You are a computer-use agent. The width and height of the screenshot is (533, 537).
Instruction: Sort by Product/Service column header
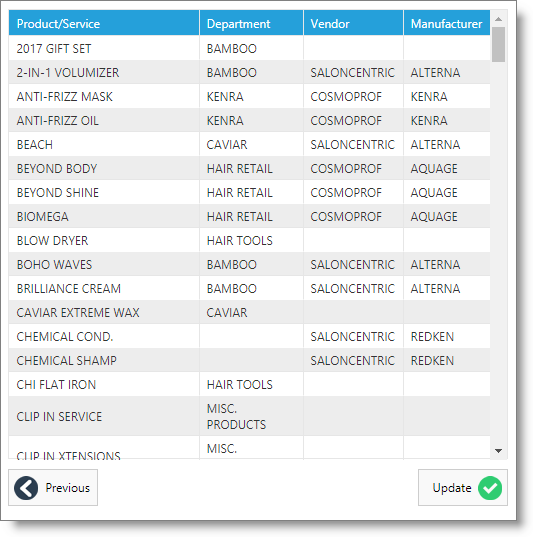pos(104,23)
